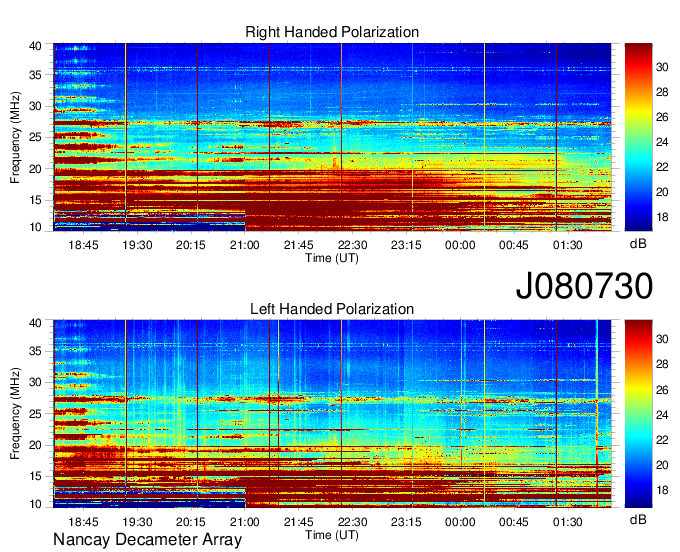Click the 19:30 time tick of top plot

pos(137,245)
